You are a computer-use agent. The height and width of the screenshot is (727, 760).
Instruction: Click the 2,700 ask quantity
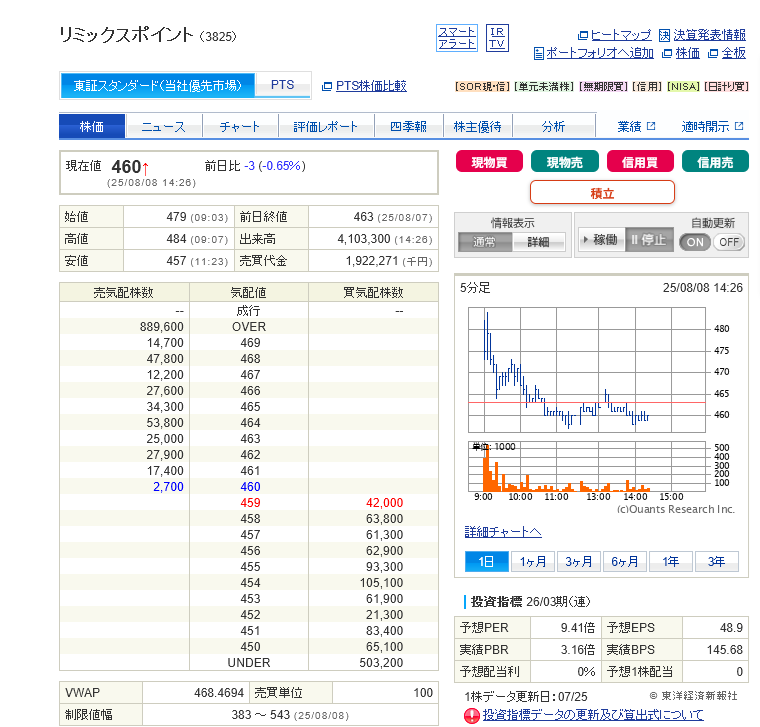click(168, 487)
